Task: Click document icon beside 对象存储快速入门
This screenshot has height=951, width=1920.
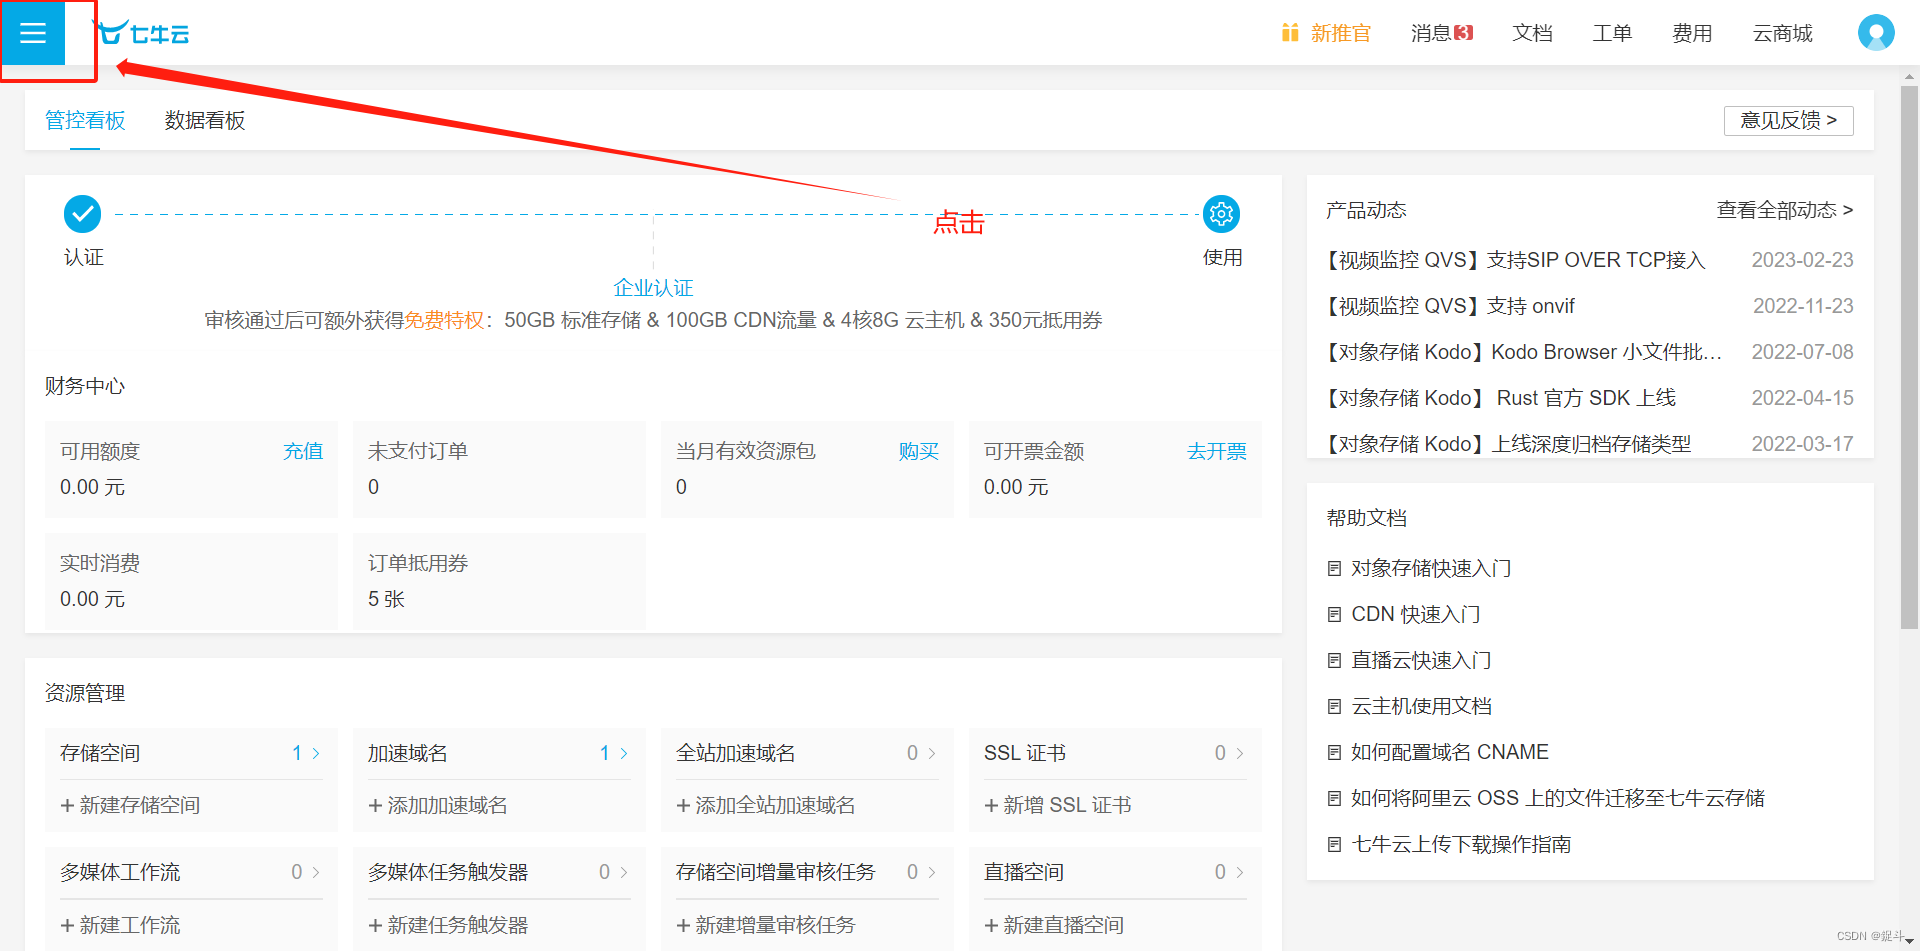Action: click(x=1334, y=569)
